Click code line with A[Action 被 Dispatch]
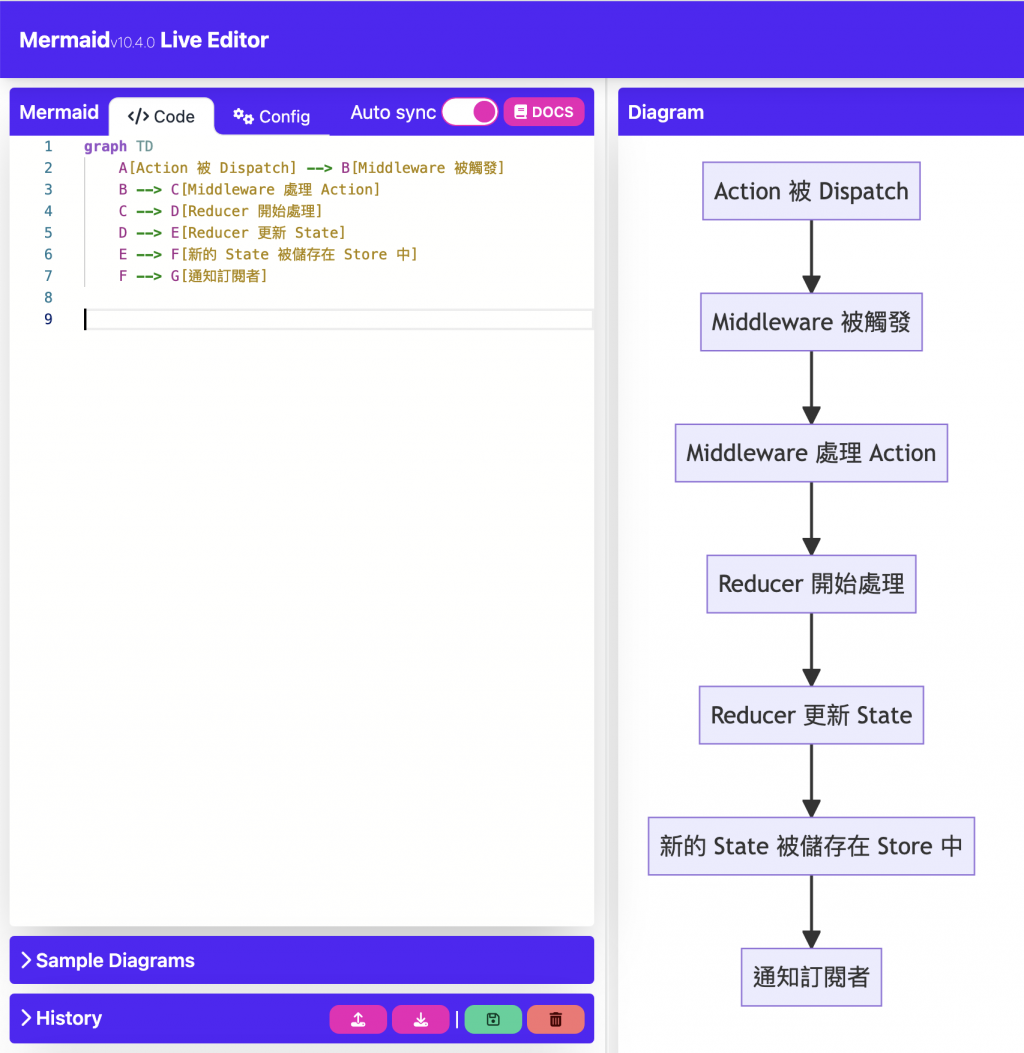Screen dimensions: 1024x1053 click(311, 168)
